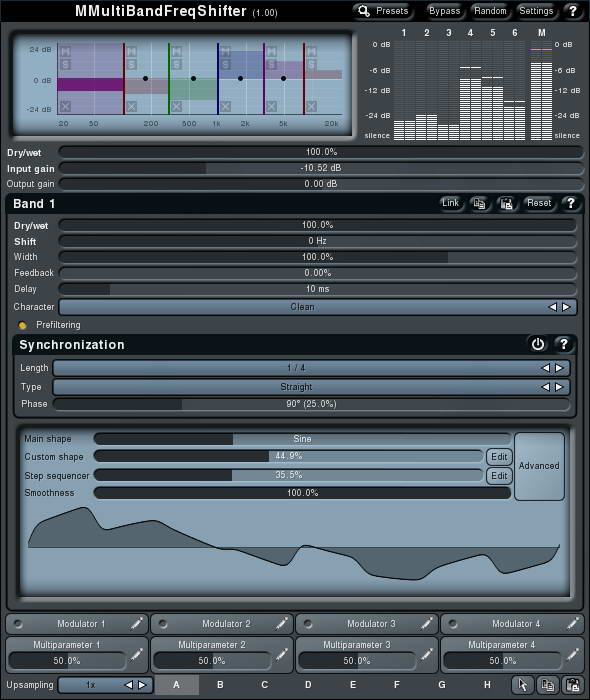Click Link in Band 1 header

click(450, 204)
